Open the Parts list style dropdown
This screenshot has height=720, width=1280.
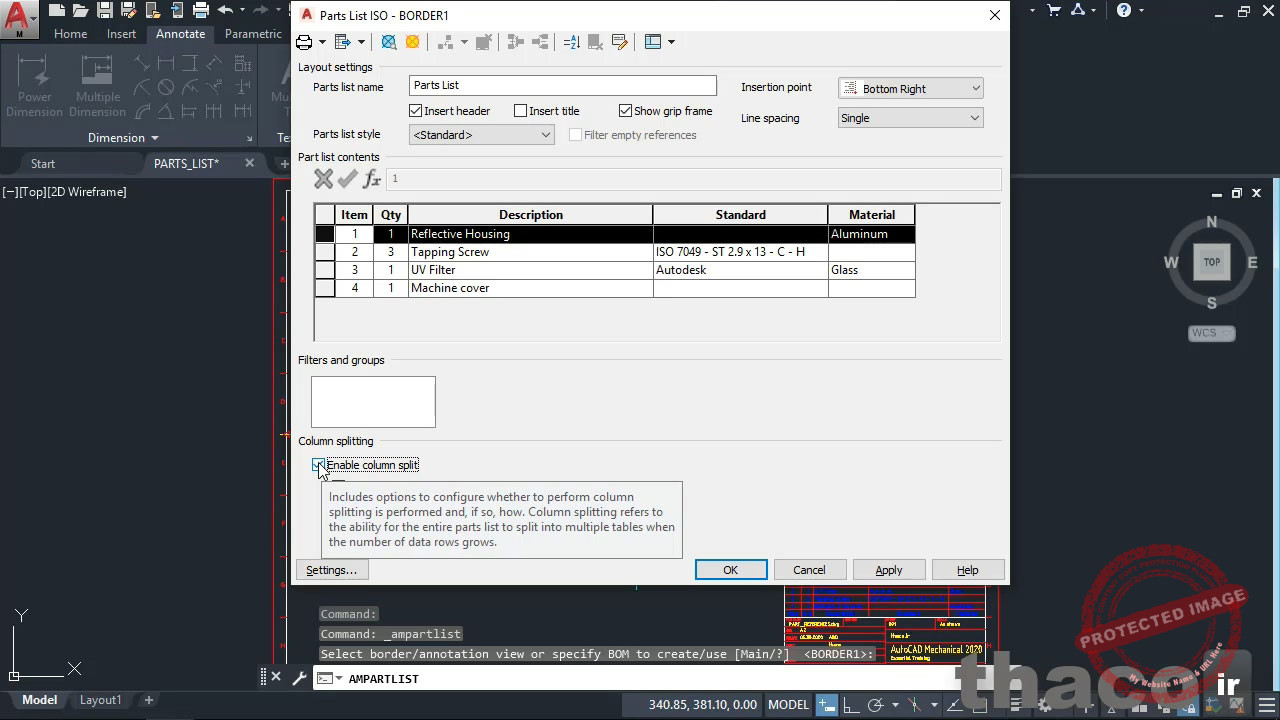coord(481,135)
